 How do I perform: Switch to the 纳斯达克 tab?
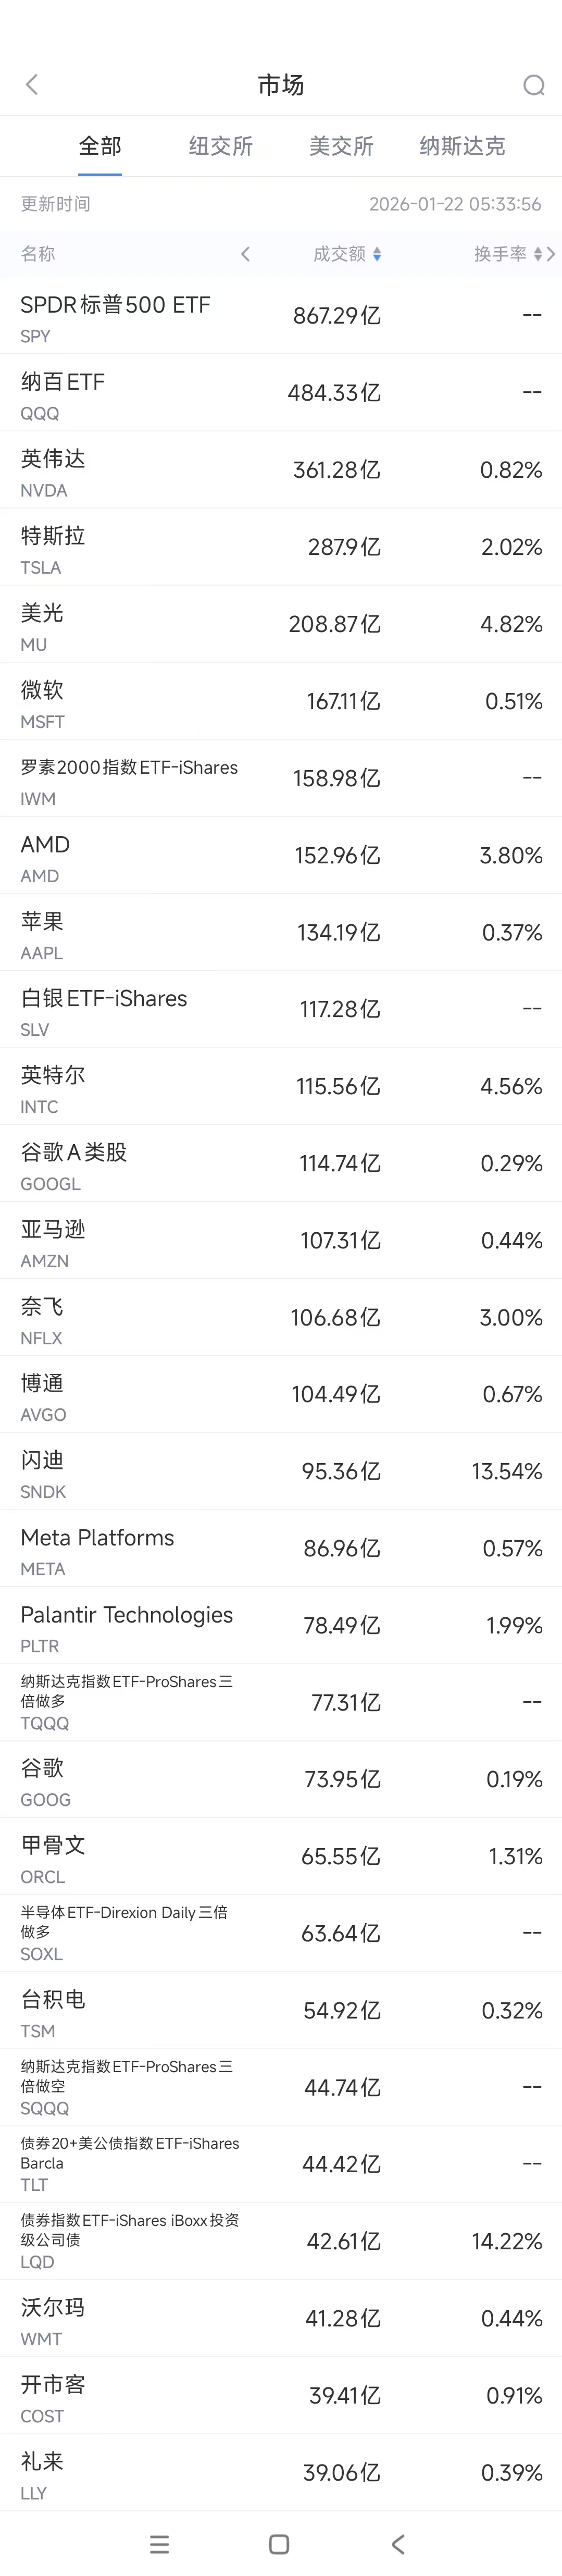click(462, 146)
